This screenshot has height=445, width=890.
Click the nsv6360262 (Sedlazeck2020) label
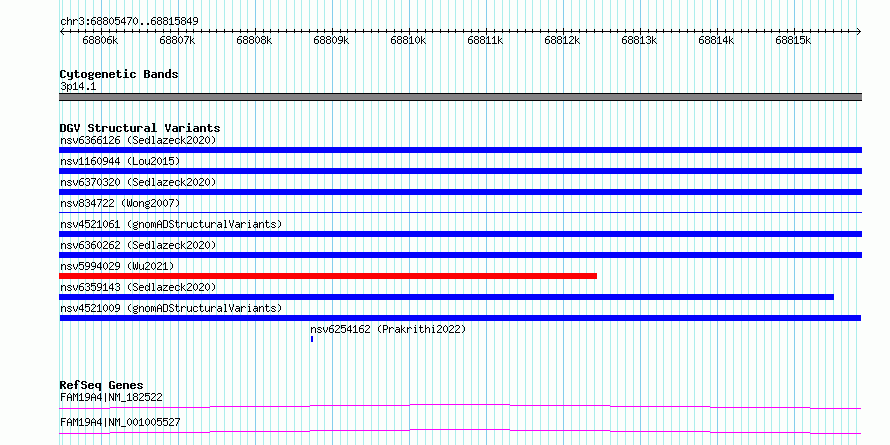coord(138,245)
